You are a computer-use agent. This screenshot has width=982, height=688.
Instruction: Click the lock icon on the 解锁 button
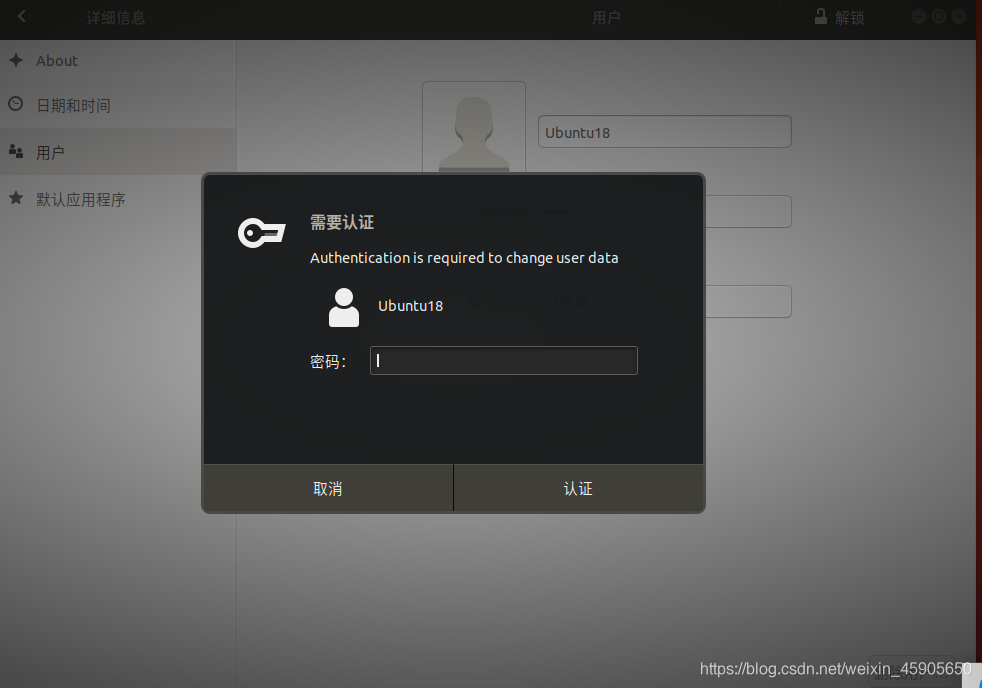point(819,16)
